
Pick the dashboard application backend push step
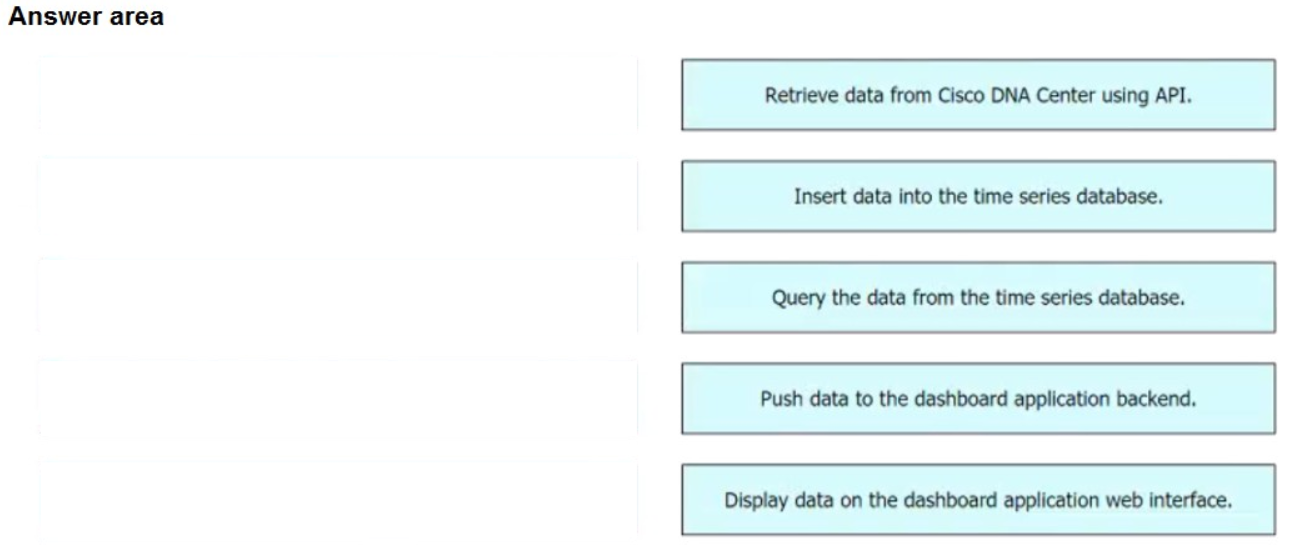coord(978,398)
